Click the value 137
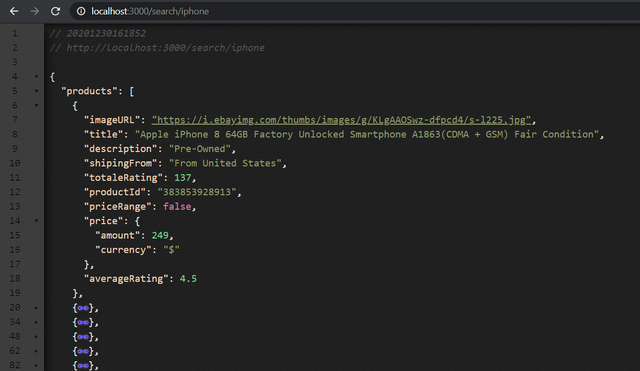Viewport: 640px width, 371px height. 182,178
